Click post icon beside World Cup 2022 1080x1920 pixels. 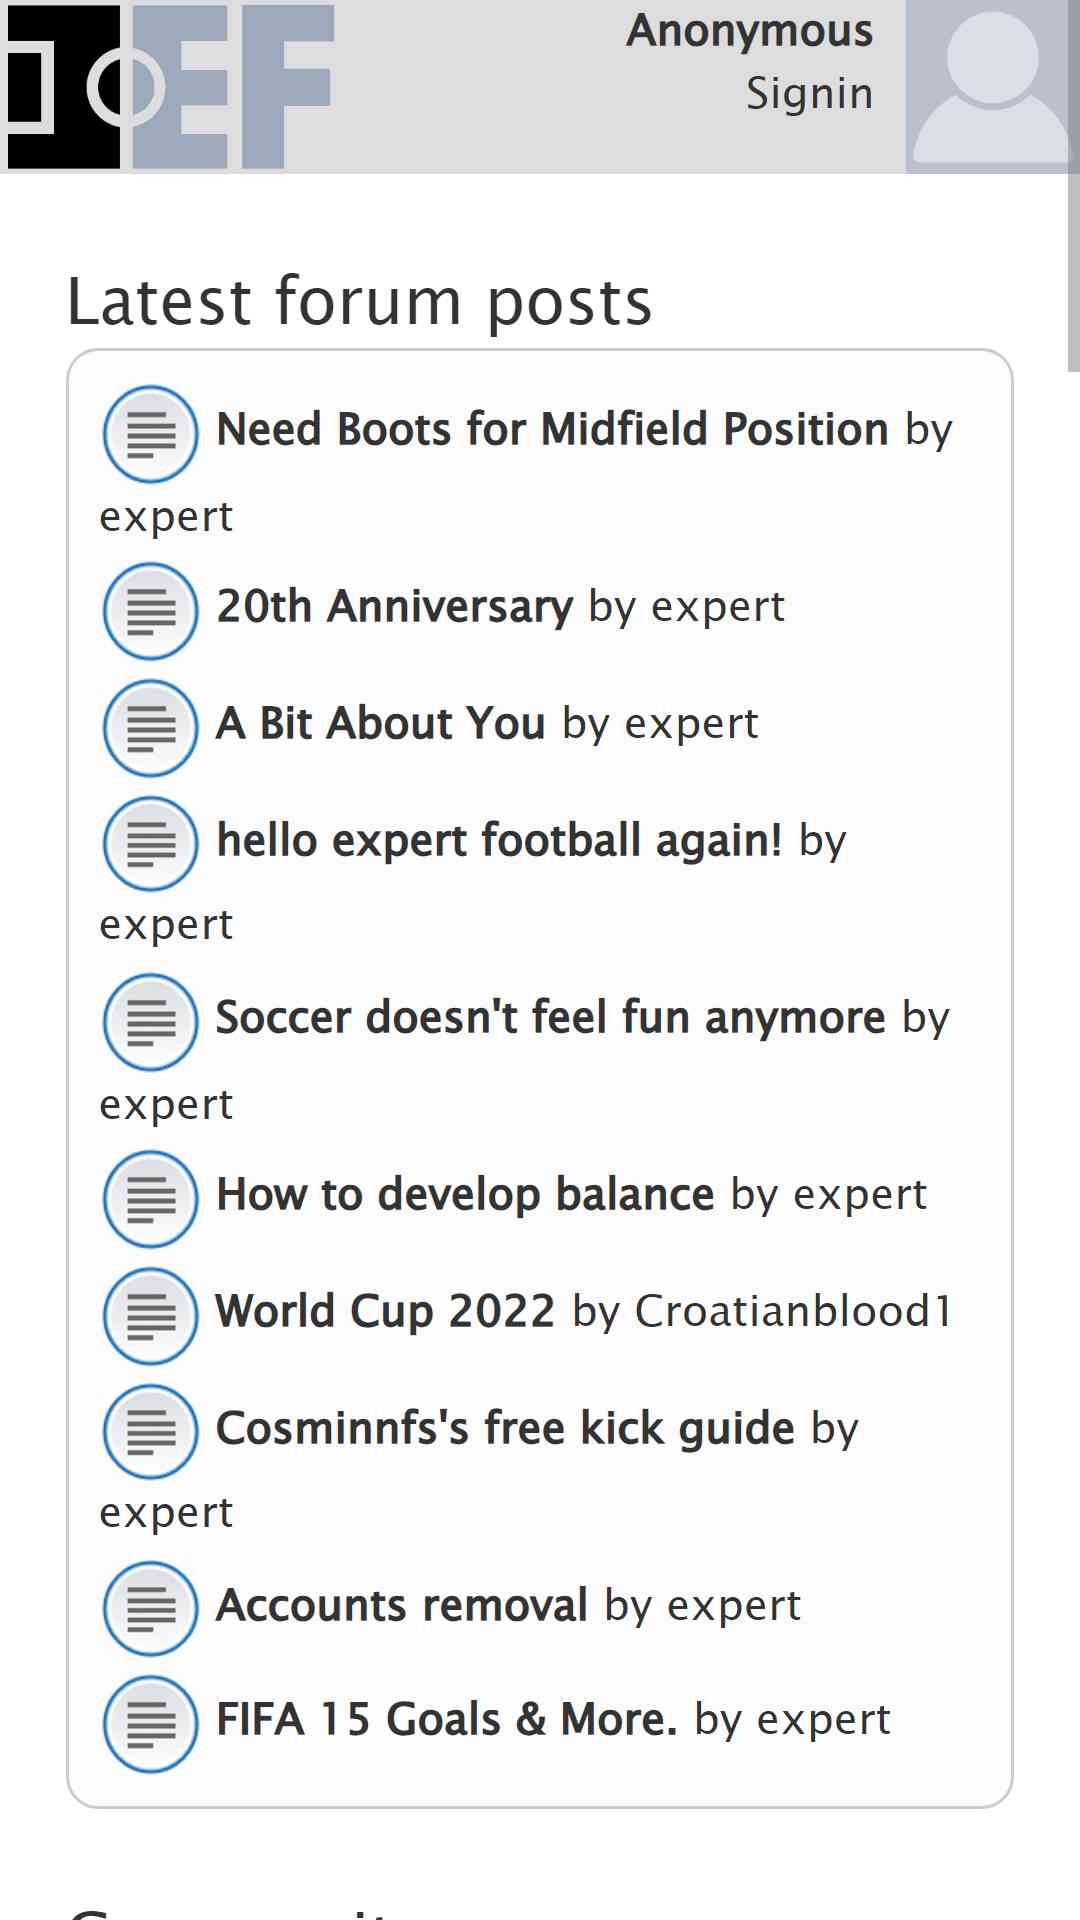pyautogui.click(x=151, y=1316)
